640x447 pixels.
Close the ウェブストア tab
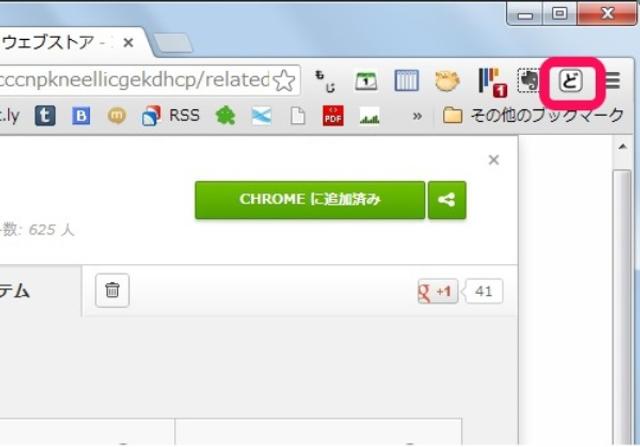pyautogui.click(x=128, y=42)
